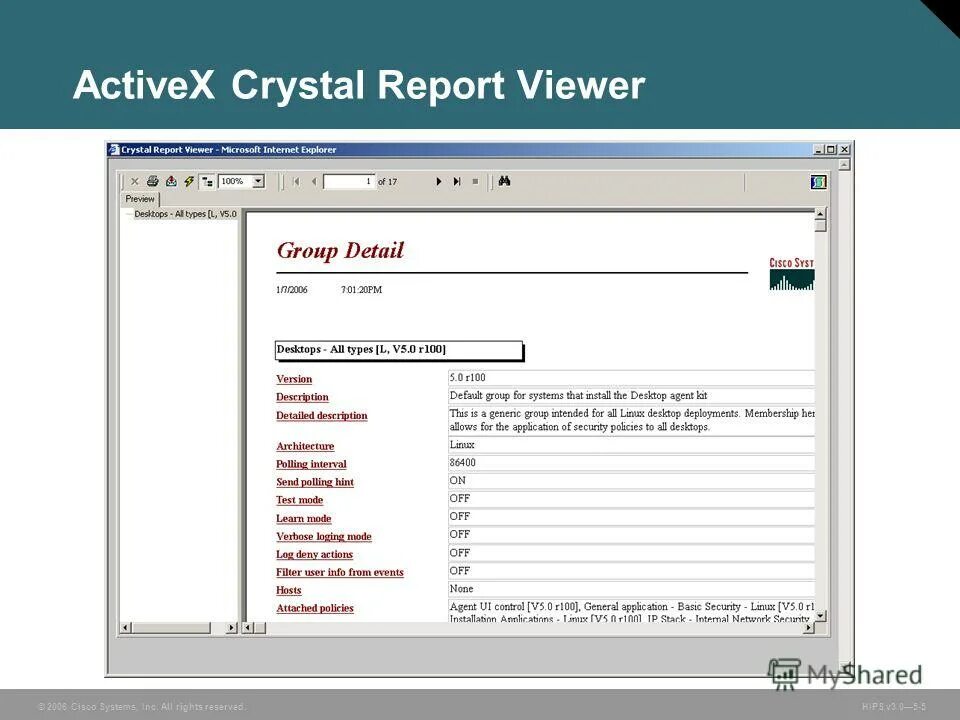Screen dimensions: 960x720
Task: Open the Print dialog from the toolbar
Action: [x=154, y=181]
